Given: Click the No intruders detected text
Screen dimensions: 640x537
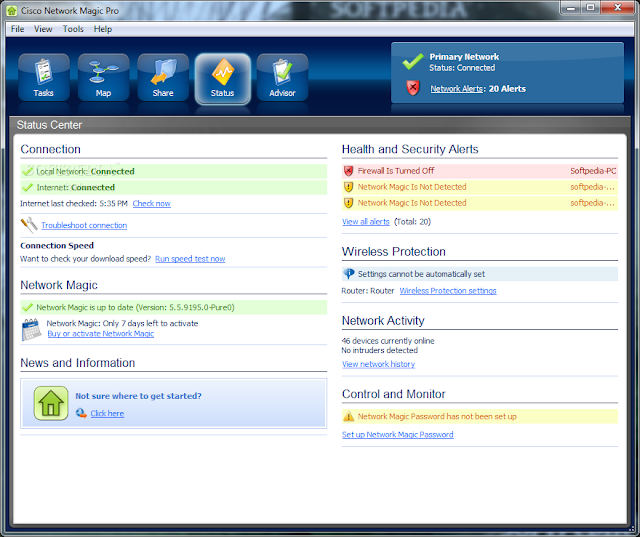Looking at the screenshot, I should pos(380,350).
